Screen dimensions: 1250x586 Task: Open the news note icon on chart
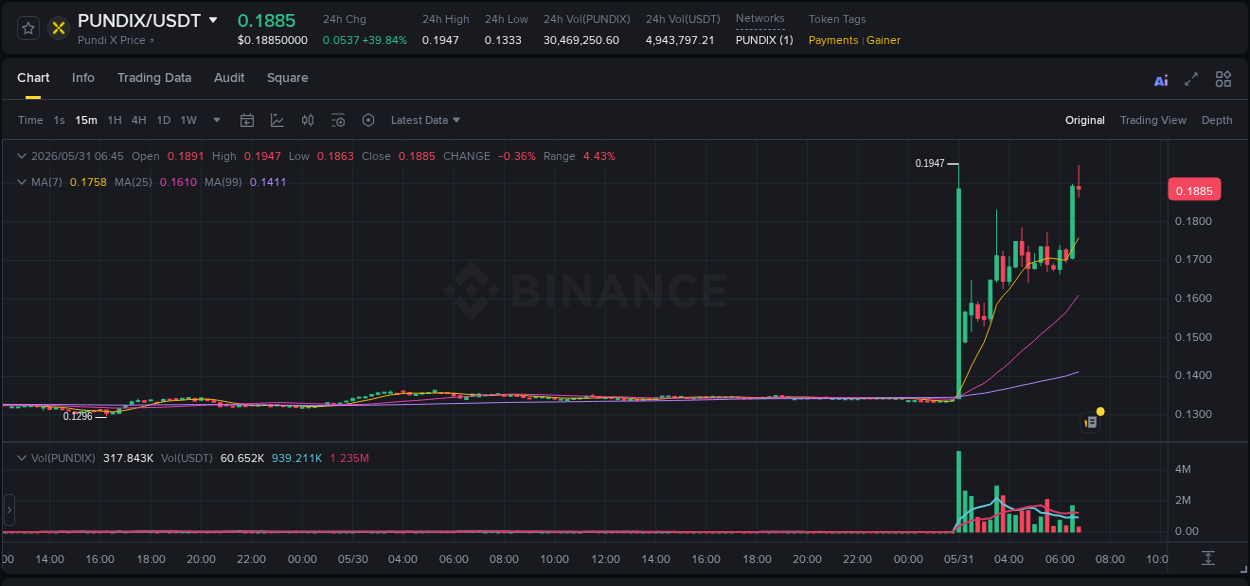click(x=1091, y=423)
